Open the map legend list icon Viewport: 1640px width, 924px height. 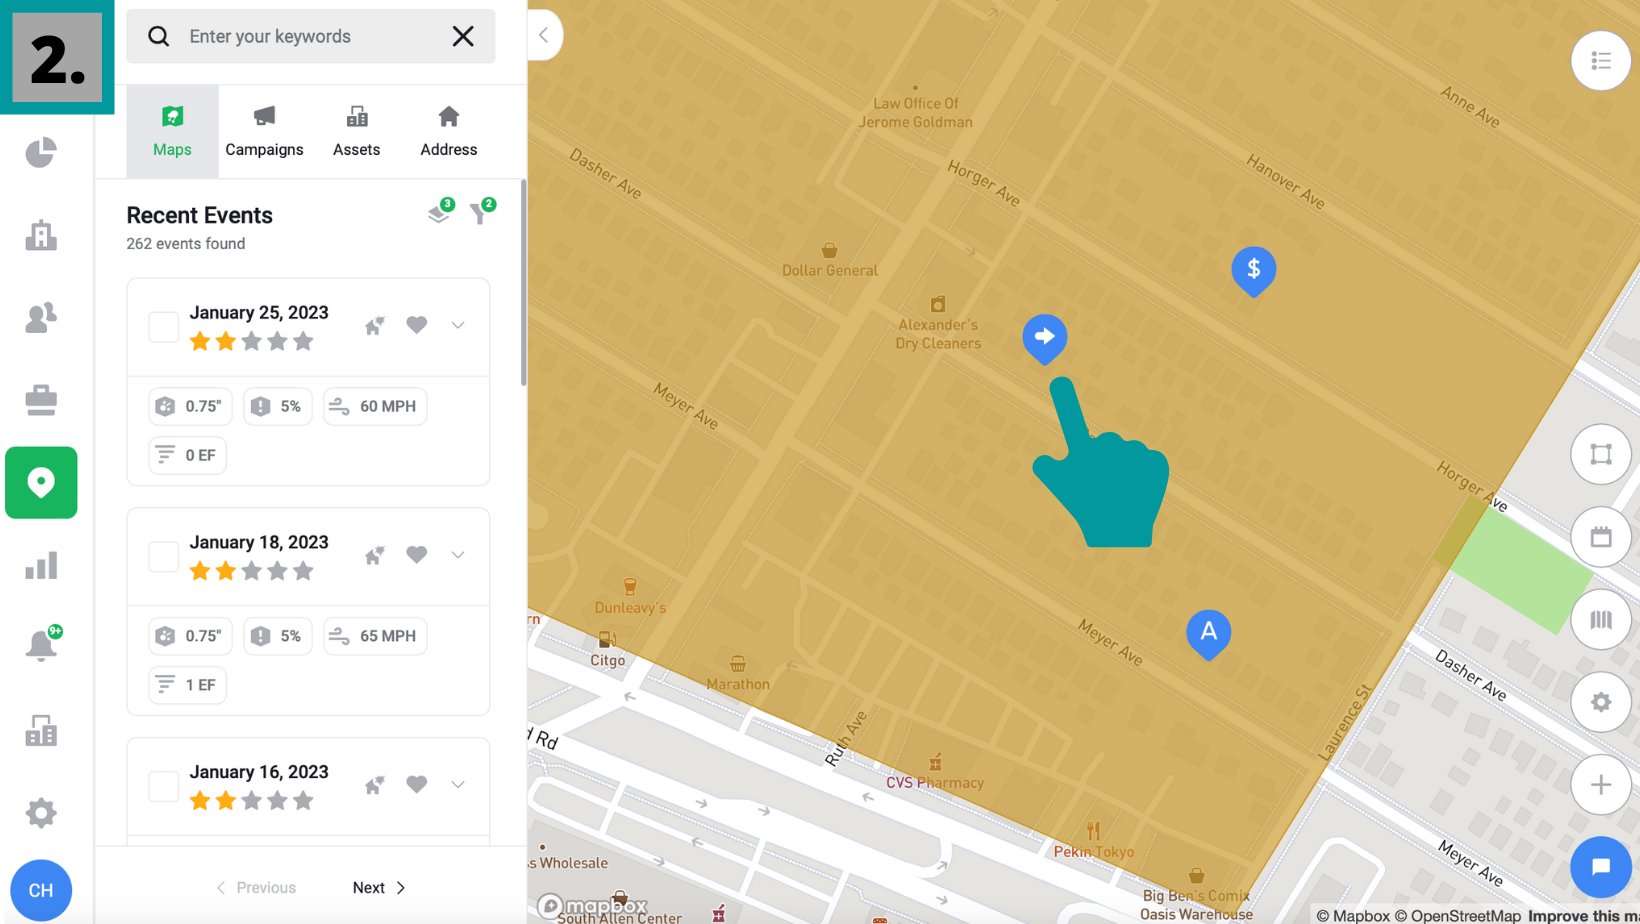1601,61
